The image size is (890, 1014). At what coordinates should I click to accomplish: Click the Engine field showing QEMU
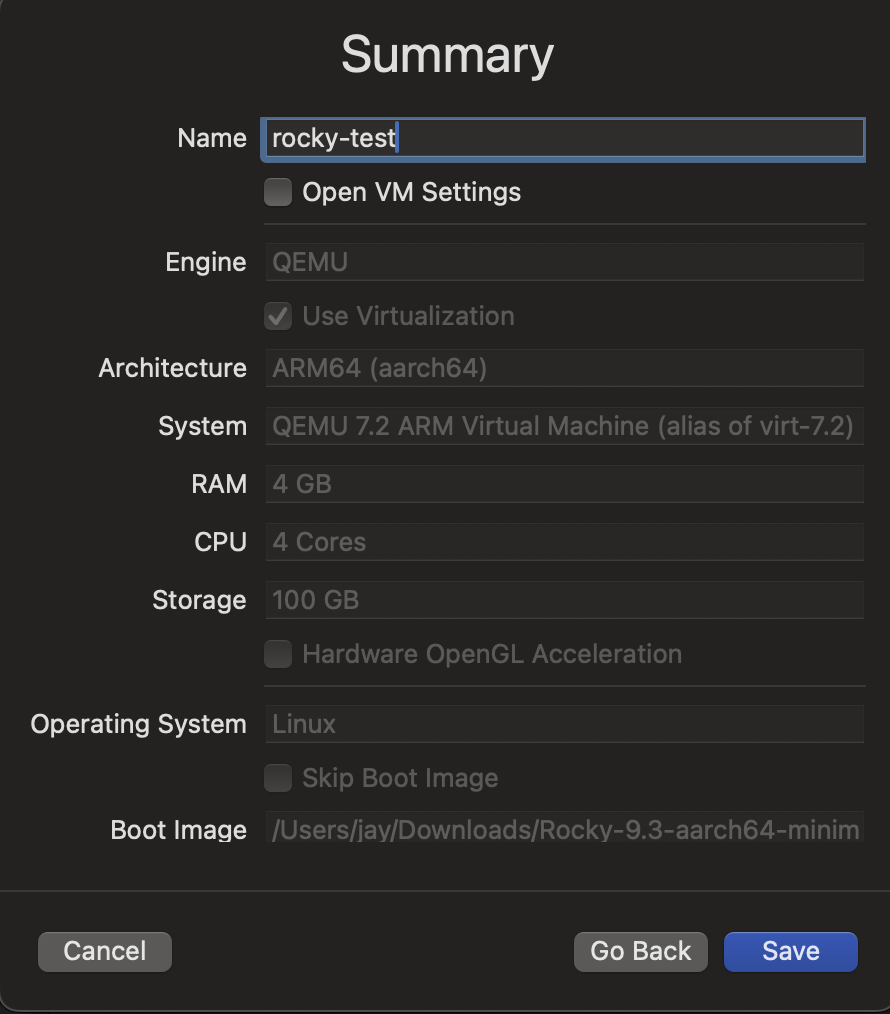(563, 263)
